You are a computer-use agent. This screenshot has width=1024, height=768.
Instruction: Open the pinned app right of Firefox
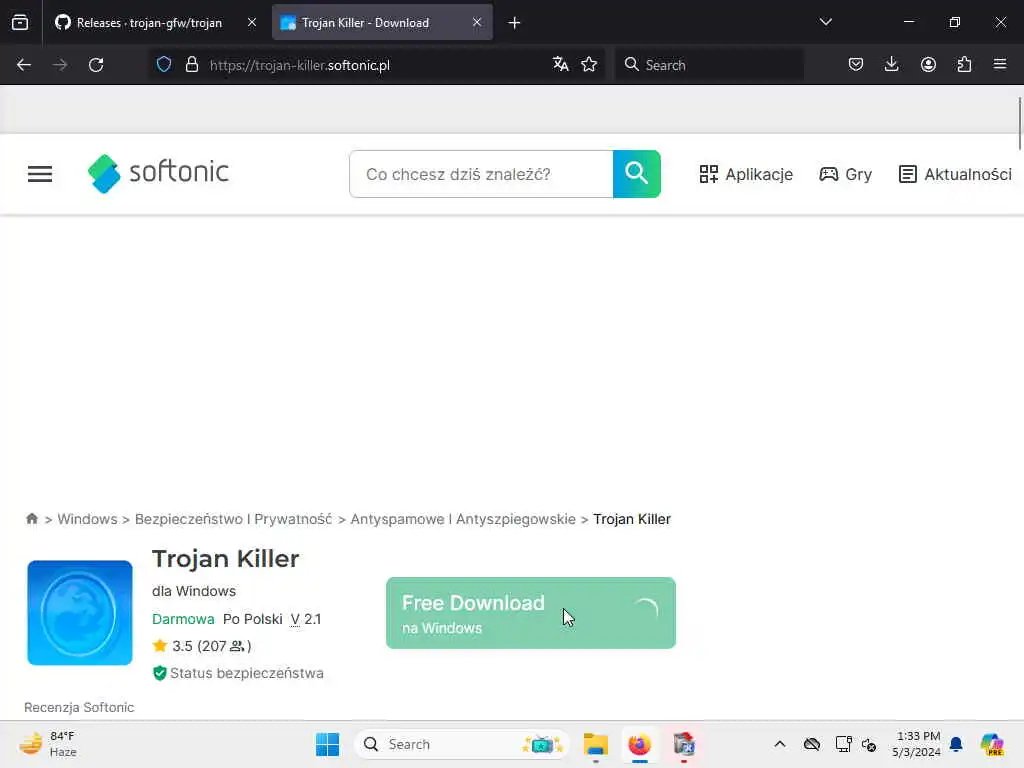click(x=684, y=744)
